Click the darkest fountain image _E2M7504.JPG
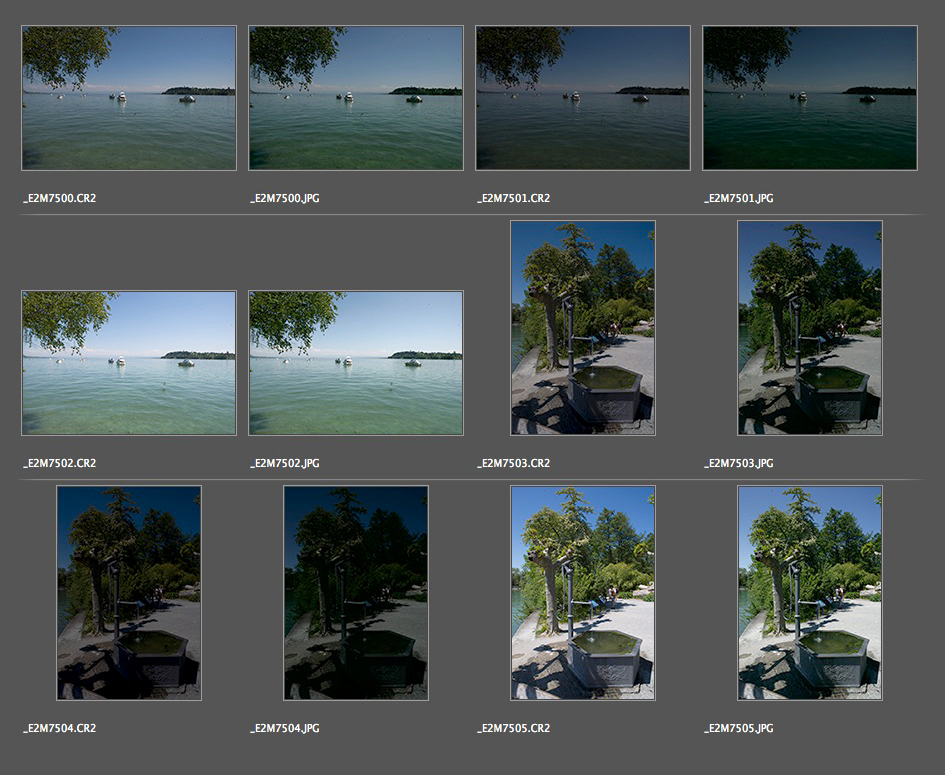 click(356, 593)
